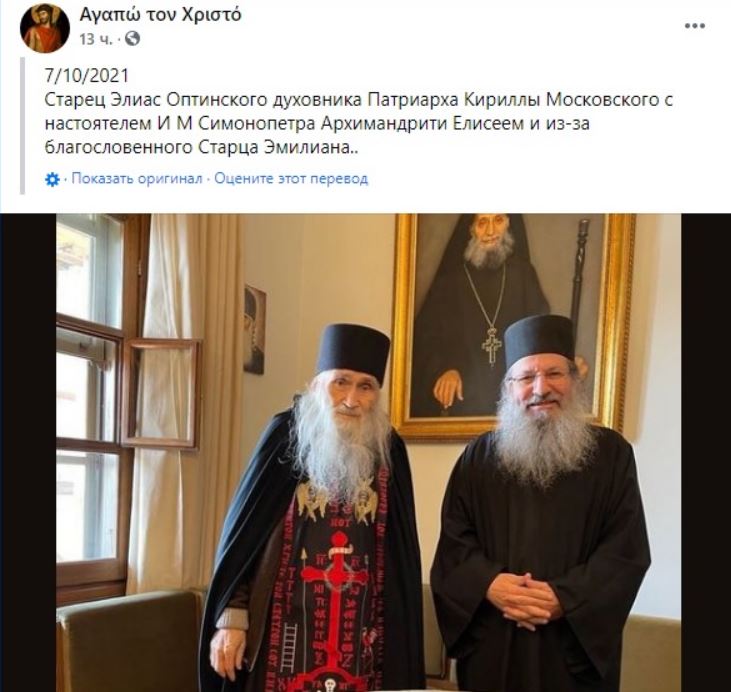This screenshot has width=731, height=692.
Task: Open the posted photo of two monks
Action: pyautogui.click(x=368, y=453)
